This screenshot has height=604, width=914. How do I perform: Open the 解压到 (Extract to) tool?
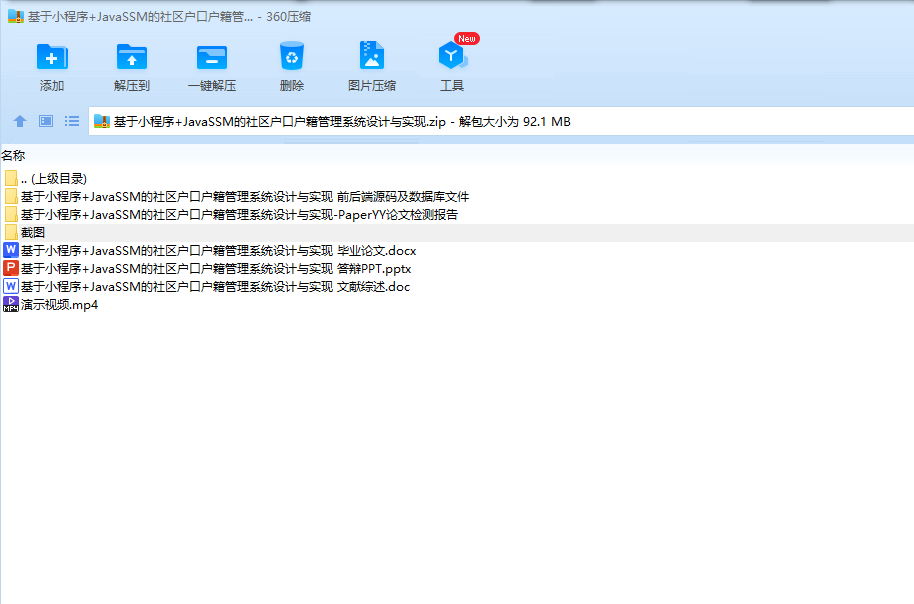tap(132, 57)
